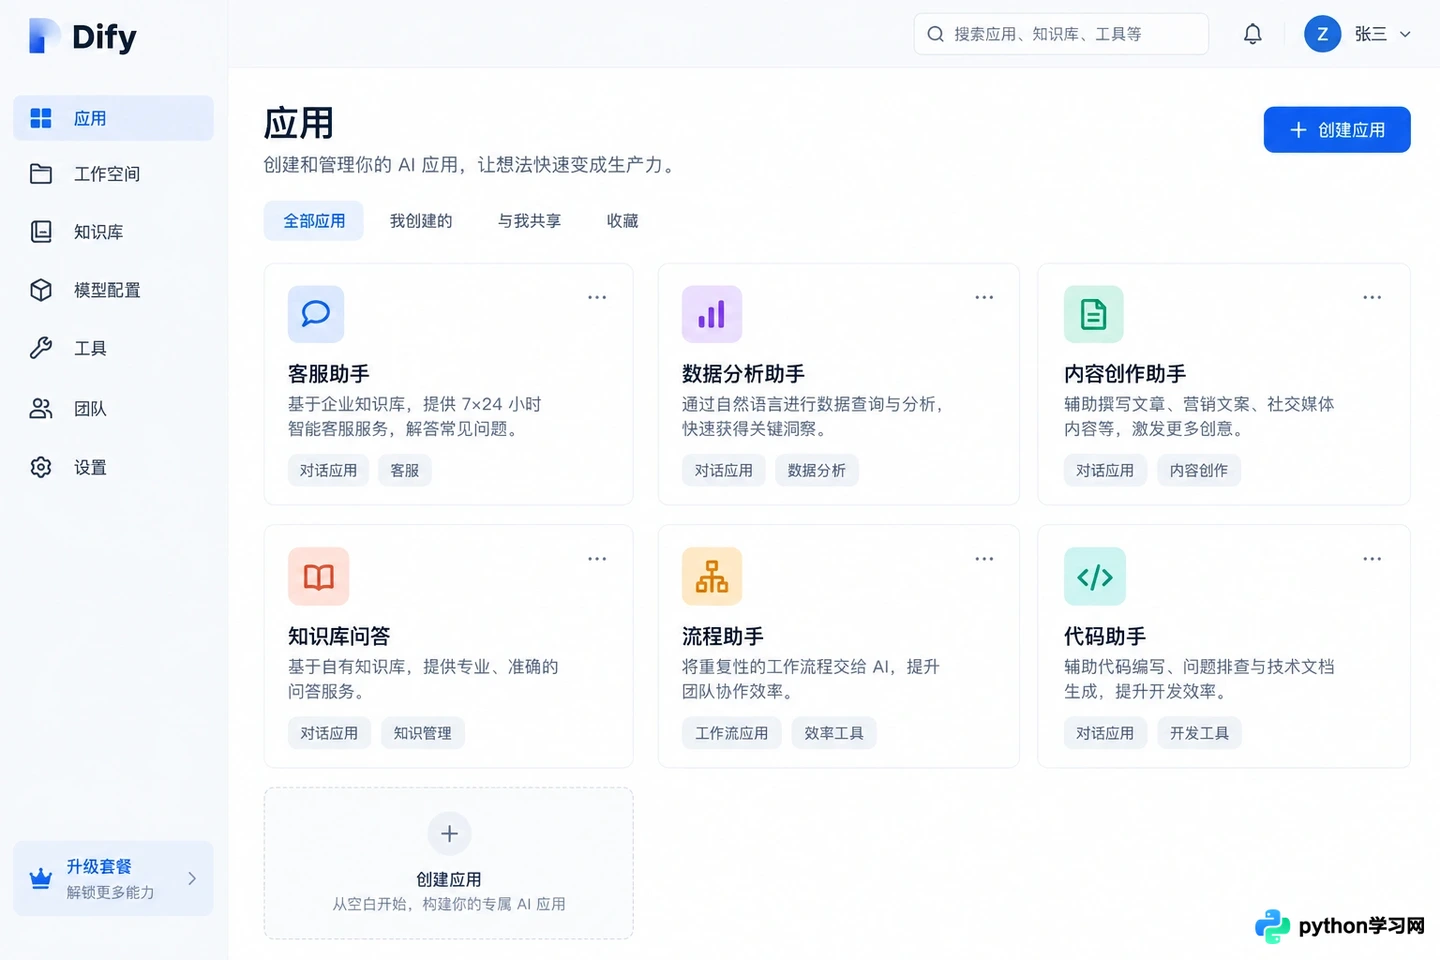Click the plus icon inside 创建应用 button

click(x=1298, y=130)
